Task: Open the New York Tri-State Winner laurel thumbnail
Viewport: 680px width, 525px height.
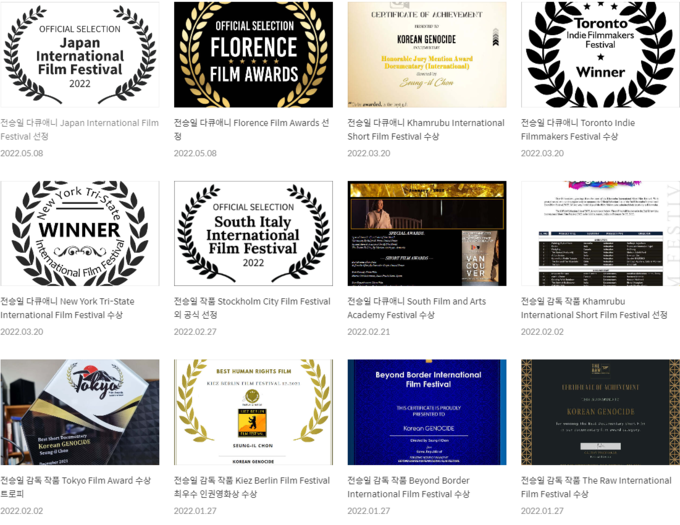Action: pyautogui.click(x=80, y=233)
